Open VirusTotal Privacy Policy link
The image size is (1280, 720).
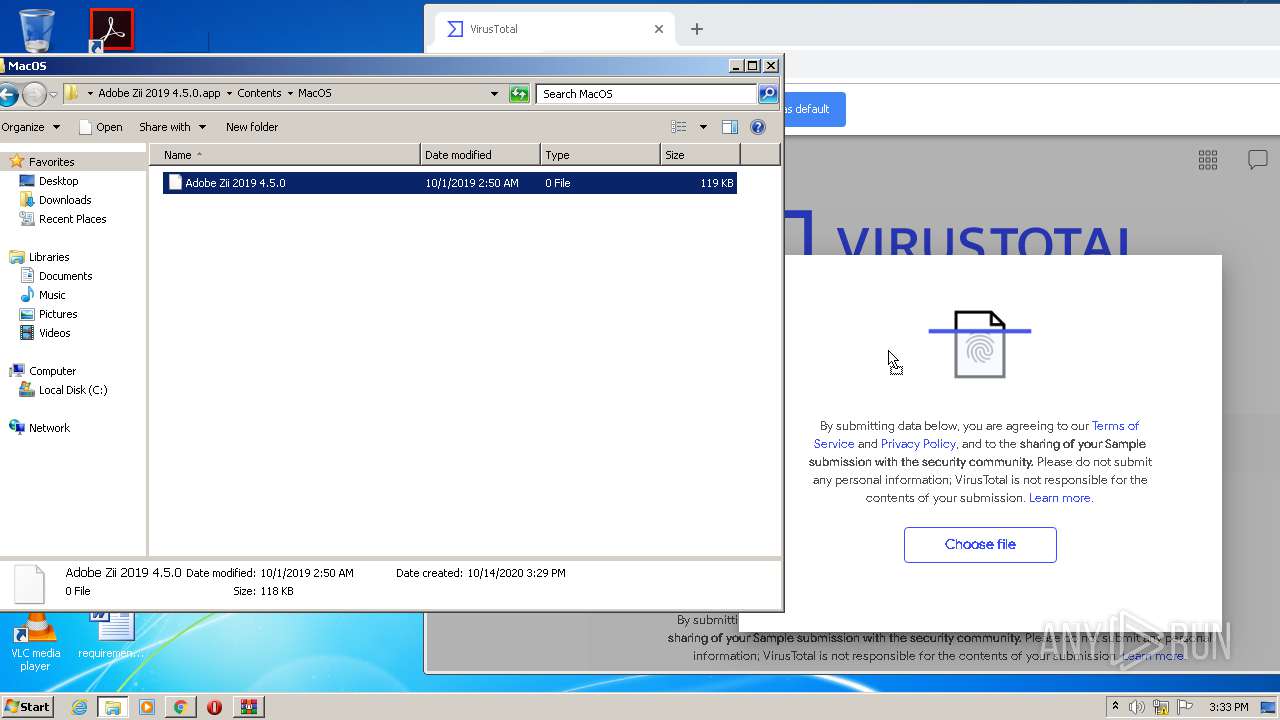[918, 444]
